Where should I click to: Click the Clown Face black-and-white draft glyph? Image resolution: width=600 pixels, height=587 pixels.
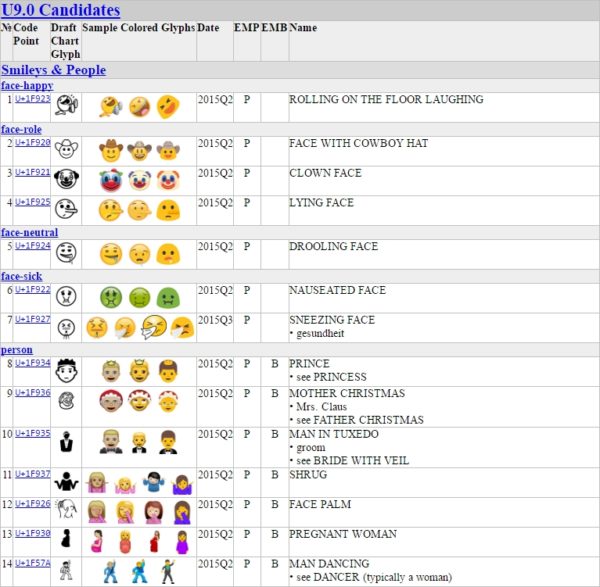[66, 179]
